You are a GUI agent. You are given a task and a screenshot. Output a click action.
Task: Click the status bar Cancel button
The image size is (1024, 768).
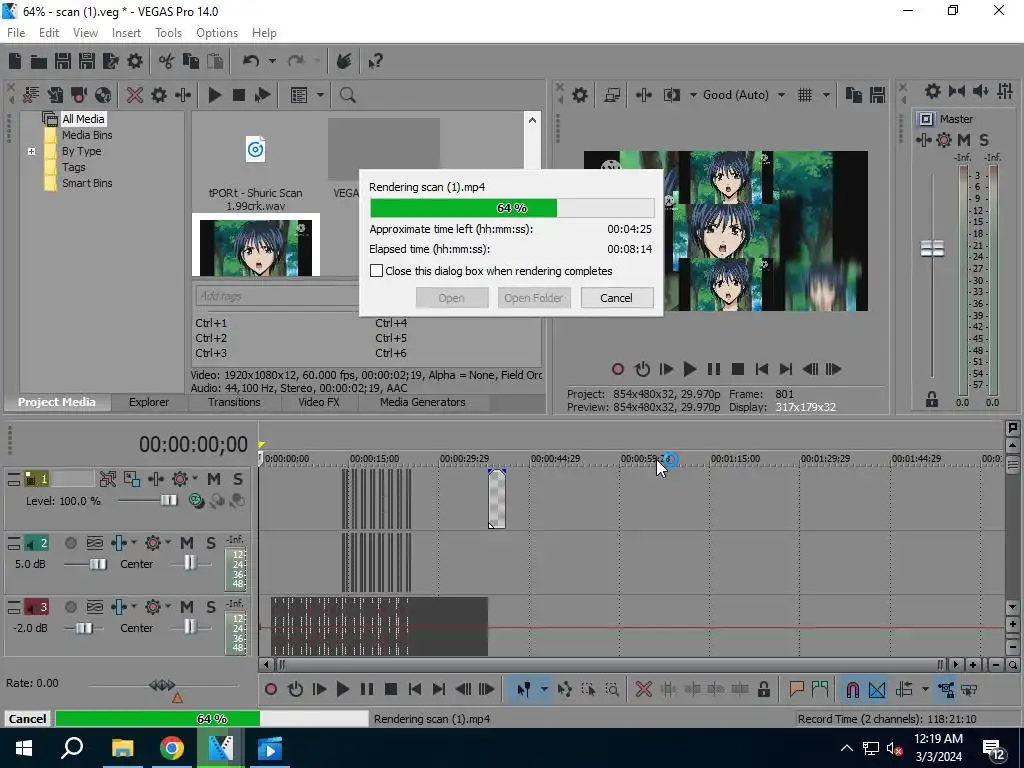tap(27, 718)
